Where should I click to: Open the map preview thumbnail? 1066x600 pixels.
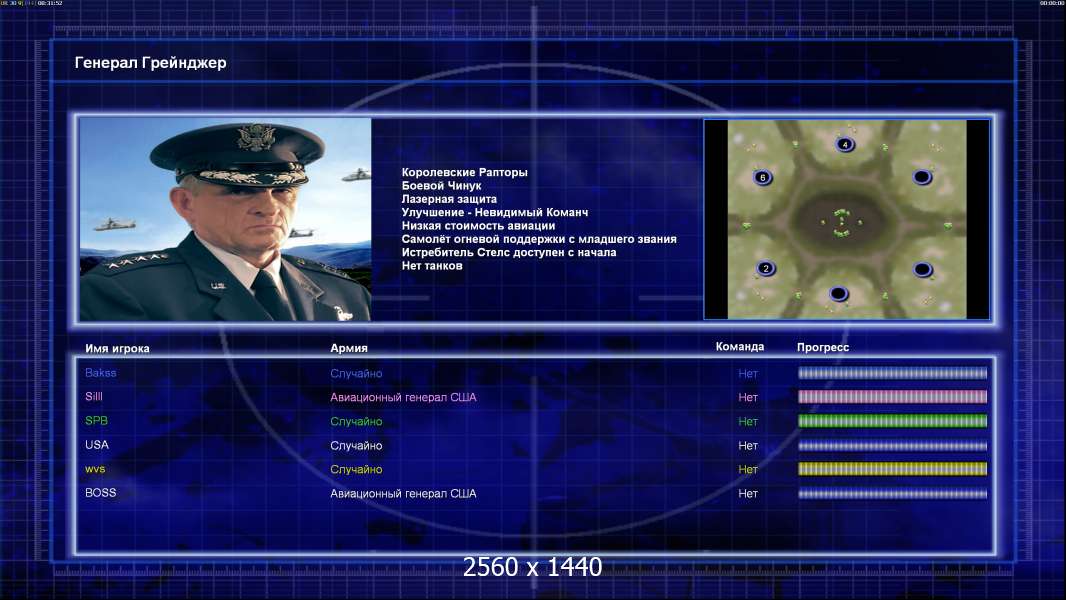coord(846,219)
